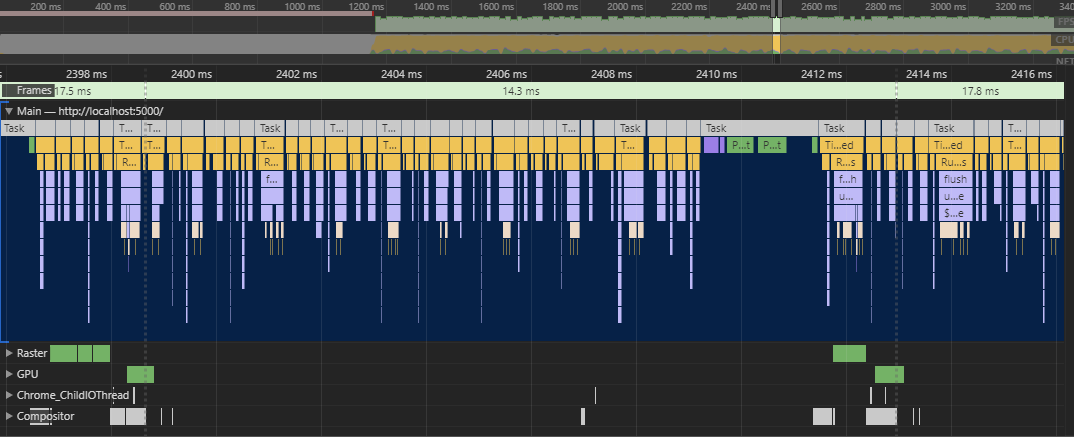The width and height of the screenshot is (1074, 437).
Task: Click the green GPU activity block on right
Action: click(x=889, y=374)
